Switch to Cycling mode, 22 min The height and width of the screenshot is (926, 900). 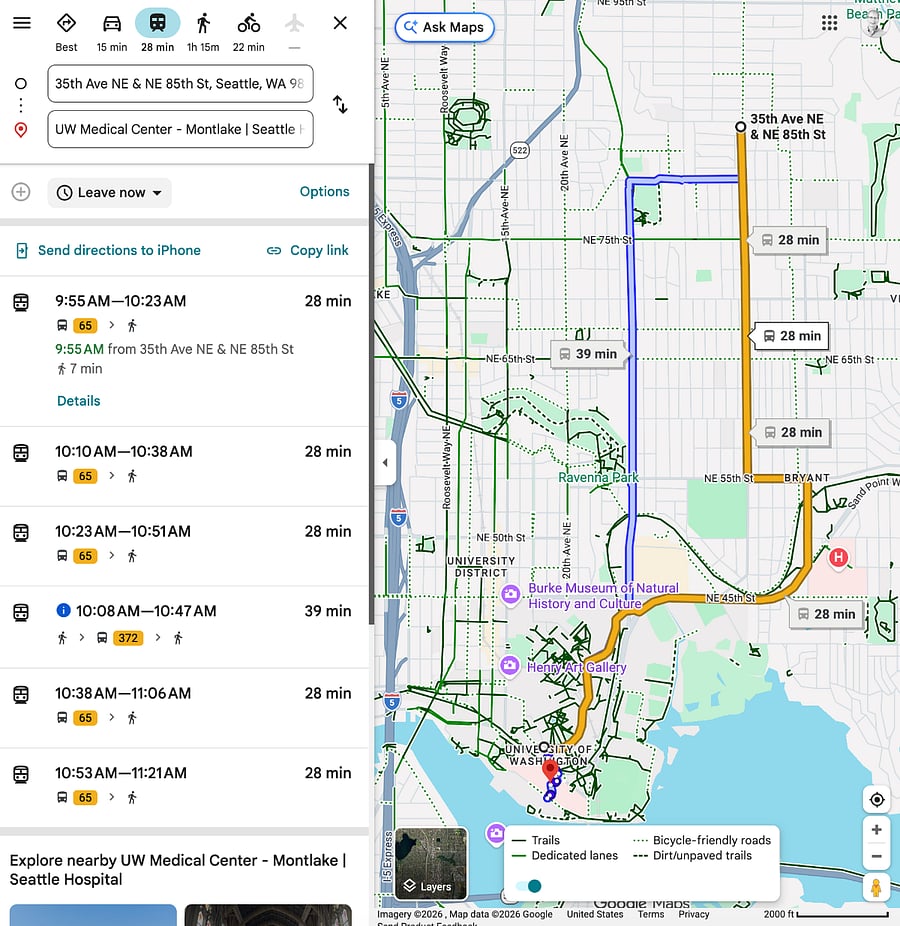249,32
